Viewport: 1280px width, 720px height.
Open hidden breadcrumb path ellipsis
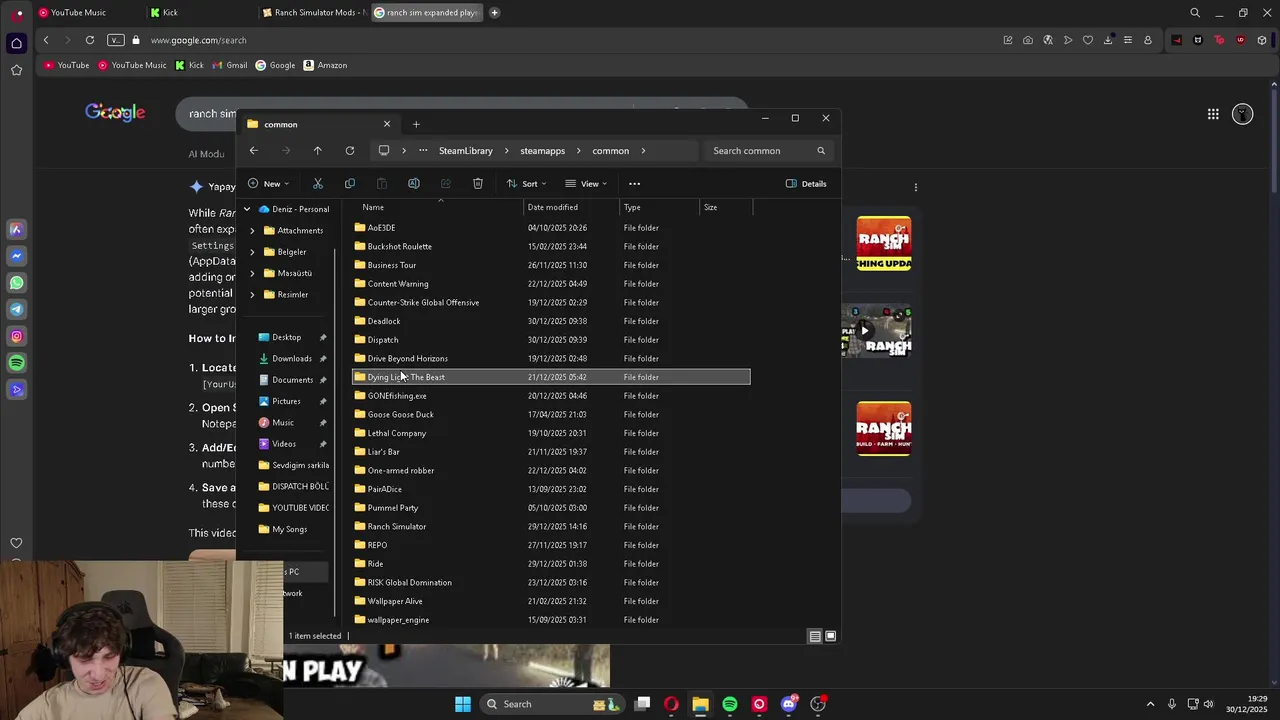click(423, 150)
